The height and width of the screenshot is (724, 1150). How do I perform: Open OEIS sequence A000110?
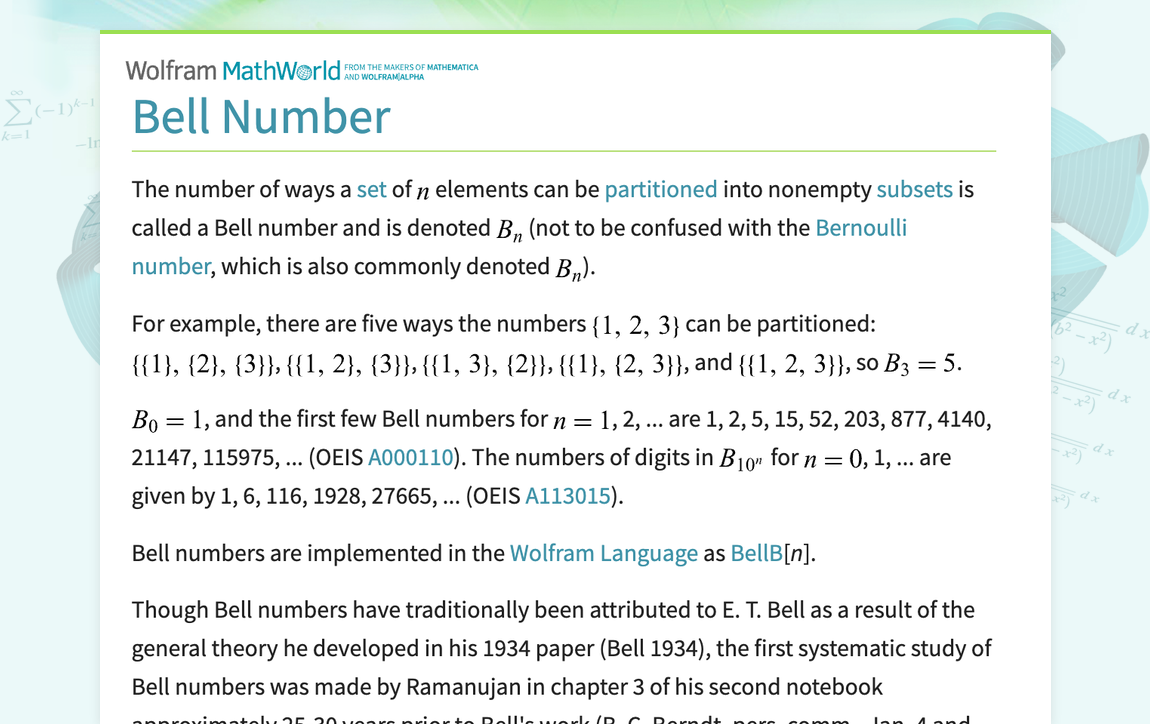(409, 457)
